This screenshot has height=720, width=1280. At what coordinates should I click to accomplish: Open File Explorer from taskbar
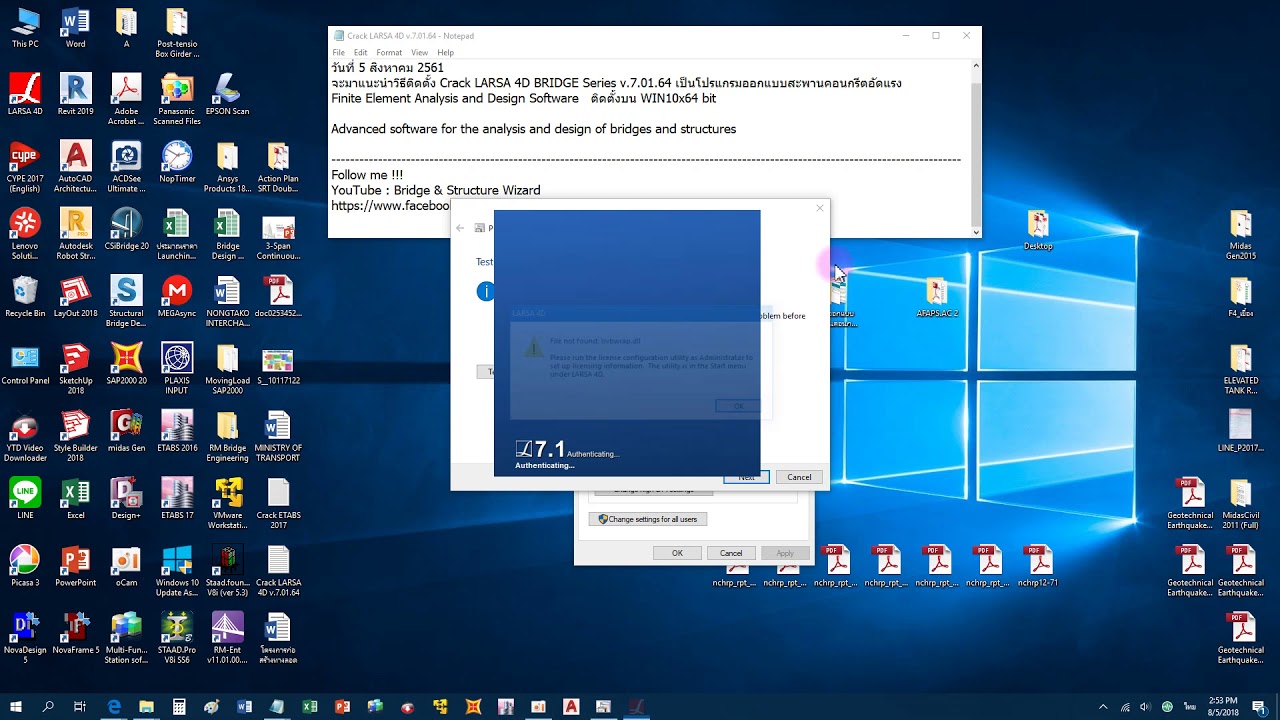146,706
